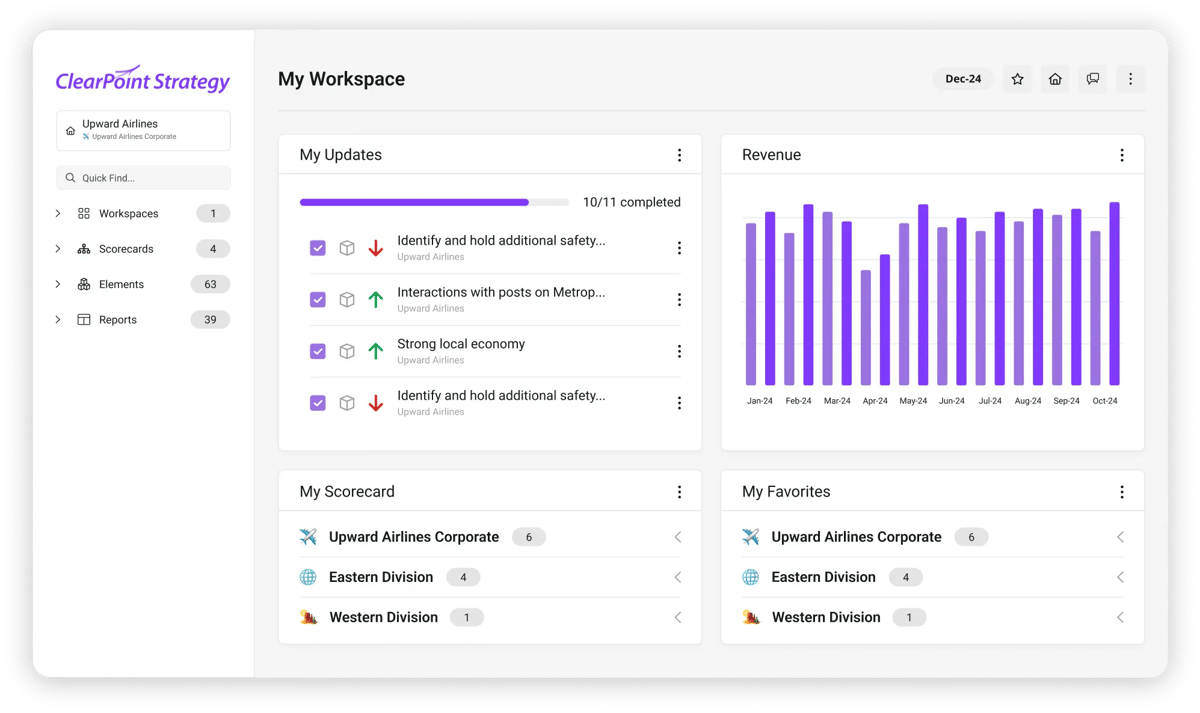The height and width of the screenshot is (713, 1200).
Task: Click home icon in Upward Airlines selector
Action: (x=70, y=131)
